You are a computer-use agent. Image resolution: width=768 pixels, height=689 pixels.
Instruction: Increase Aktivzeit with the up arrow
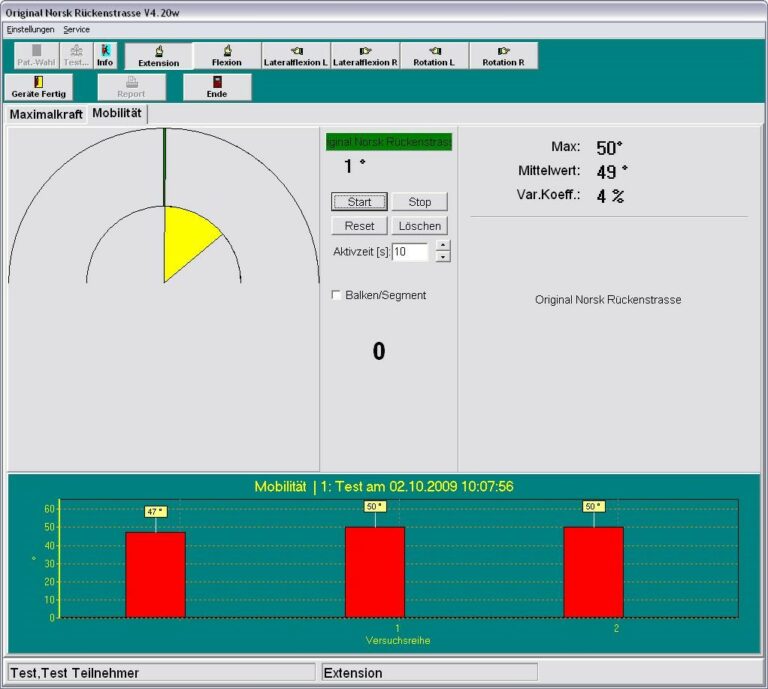pyautogui.click(x=443, y=246)
